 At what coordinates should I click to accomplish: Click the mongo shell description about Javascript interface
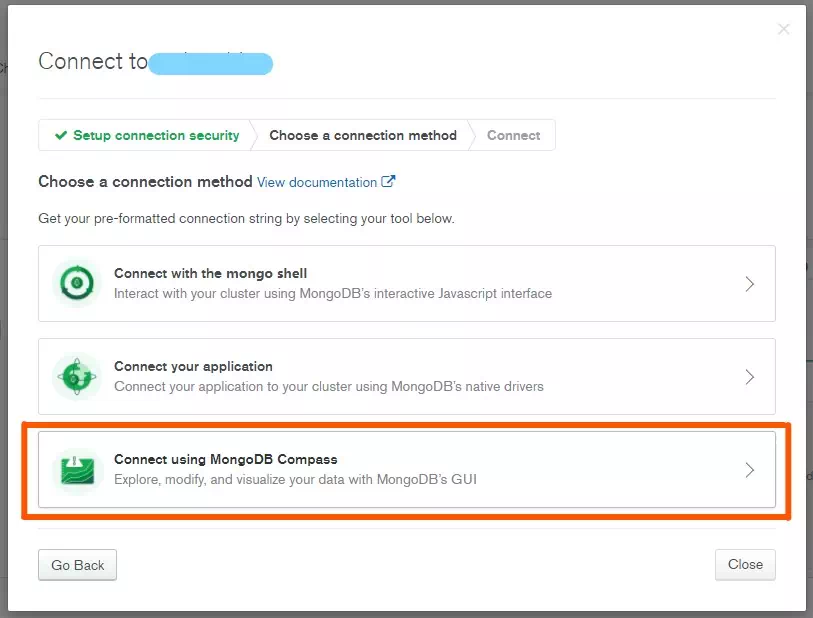point(333,293)
